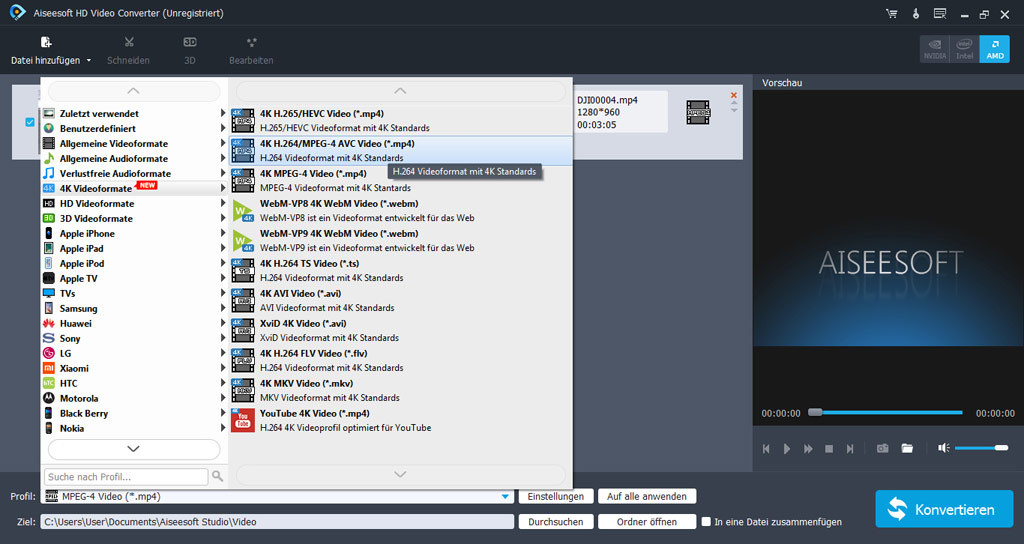Click the shopping cart icon in title bar

point(891,14)
